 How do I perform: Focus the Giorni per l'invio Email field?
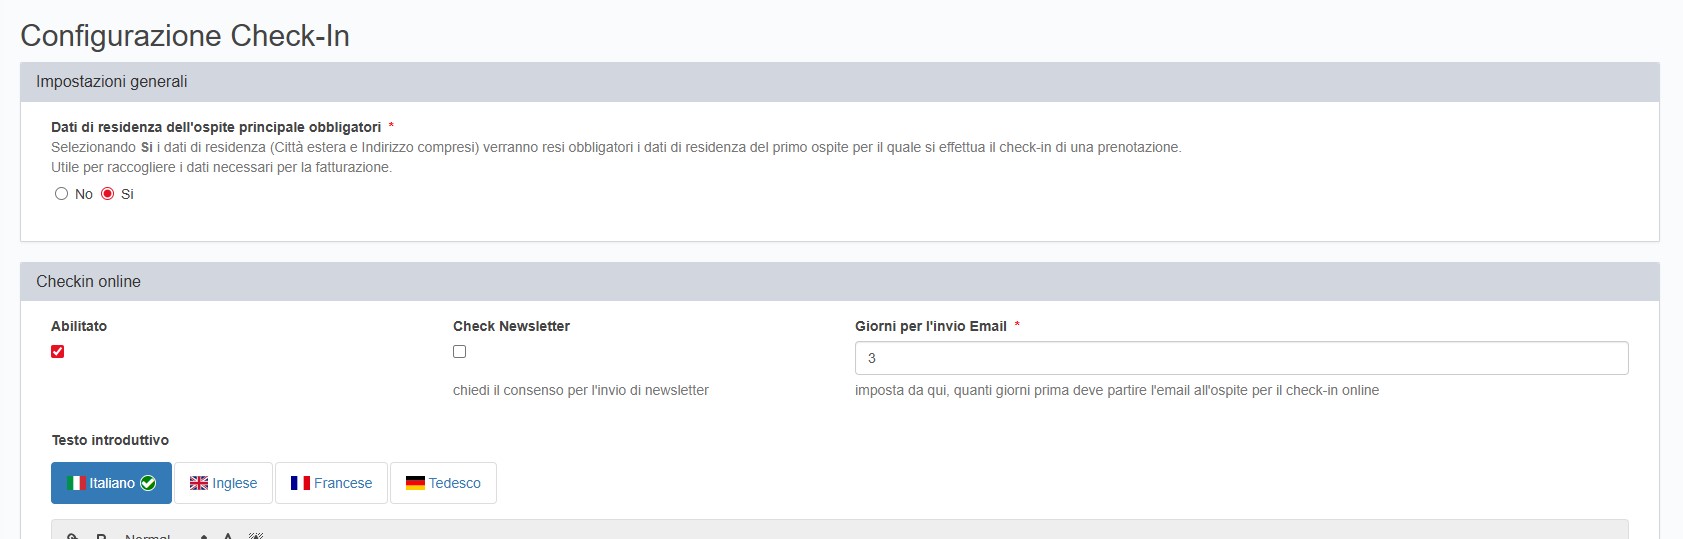(x=1241, y=358)
